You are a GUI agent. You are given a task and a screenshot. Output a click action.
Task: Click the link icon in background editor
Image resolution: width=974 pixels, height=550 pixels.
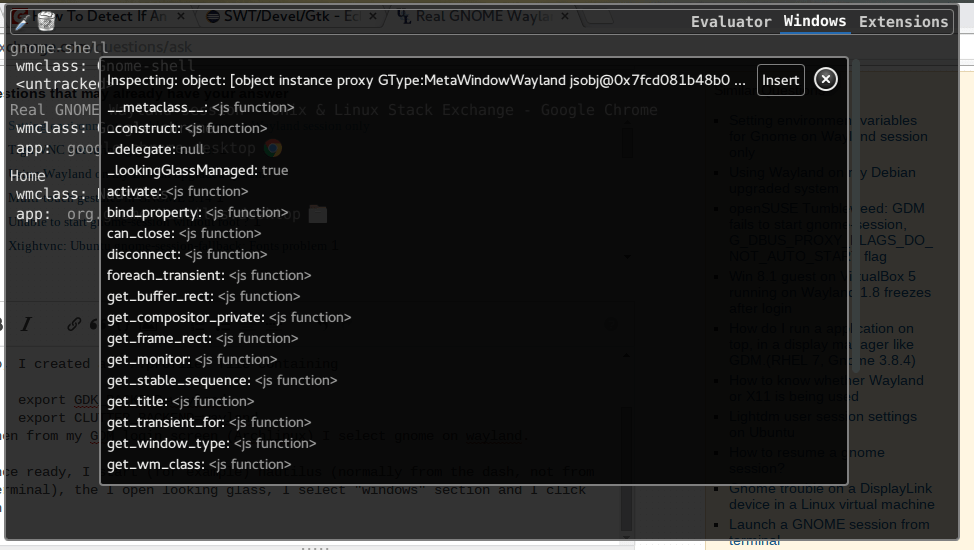(74, 324)
